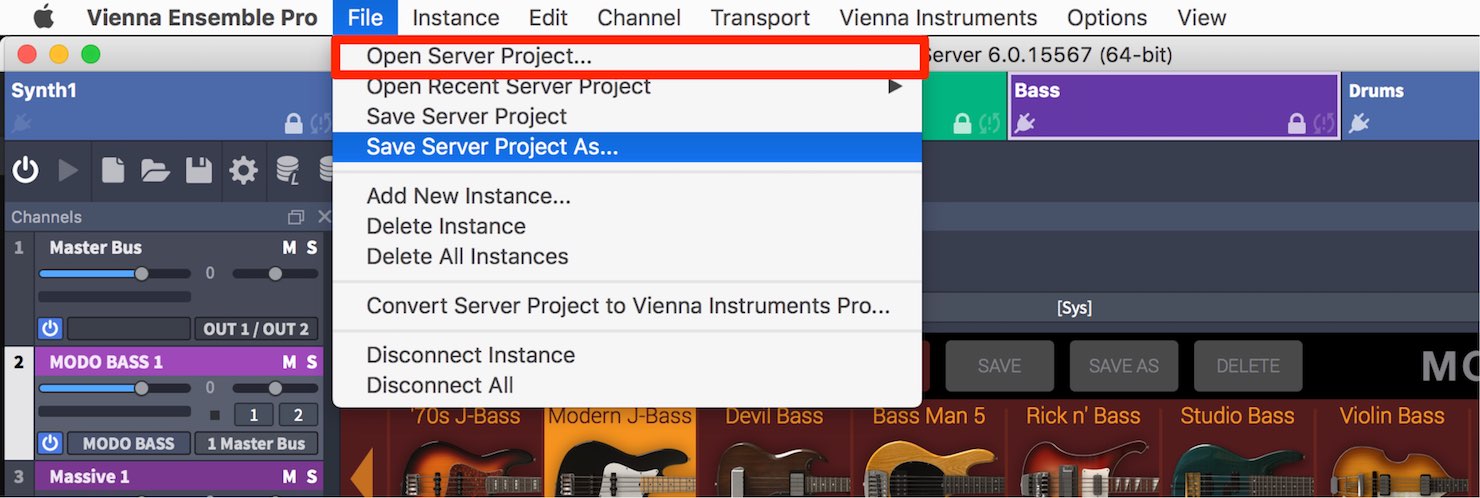
Task: Mute the Master Bus channel
Action: [x=289, y=248]
